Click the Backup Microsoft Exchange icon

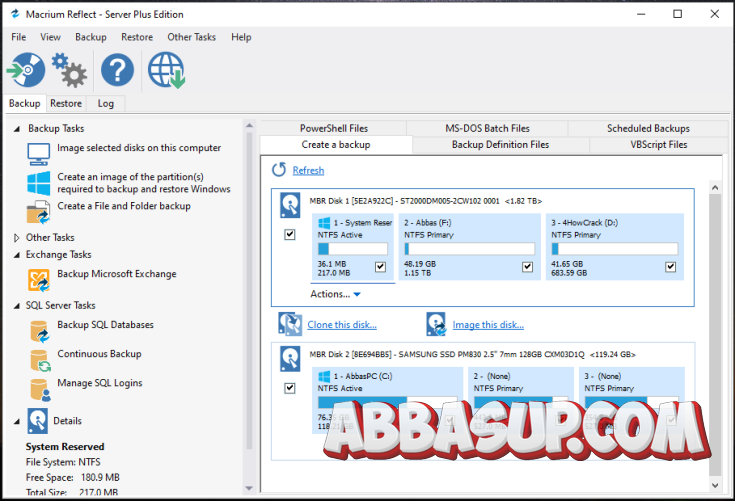pos(38,280)
